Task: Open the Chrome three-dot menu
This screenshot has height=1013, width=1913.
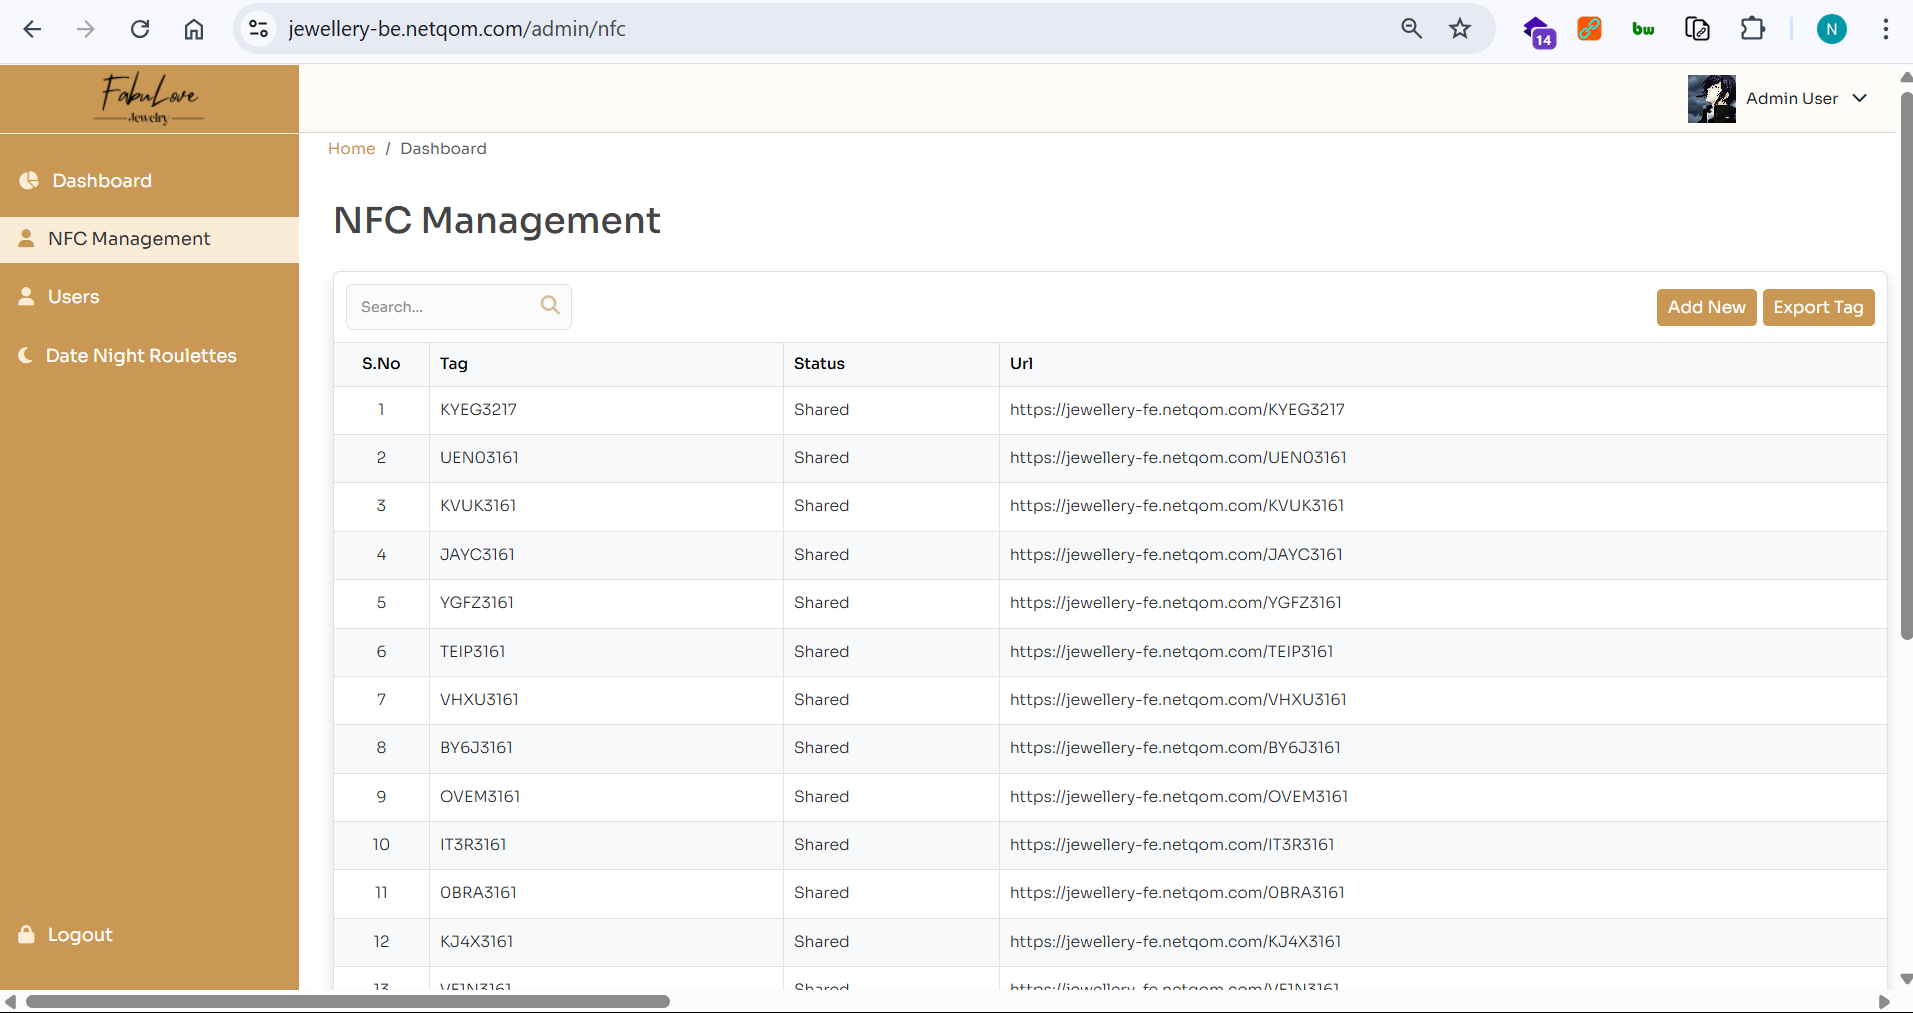Action: coord(1886,29)
